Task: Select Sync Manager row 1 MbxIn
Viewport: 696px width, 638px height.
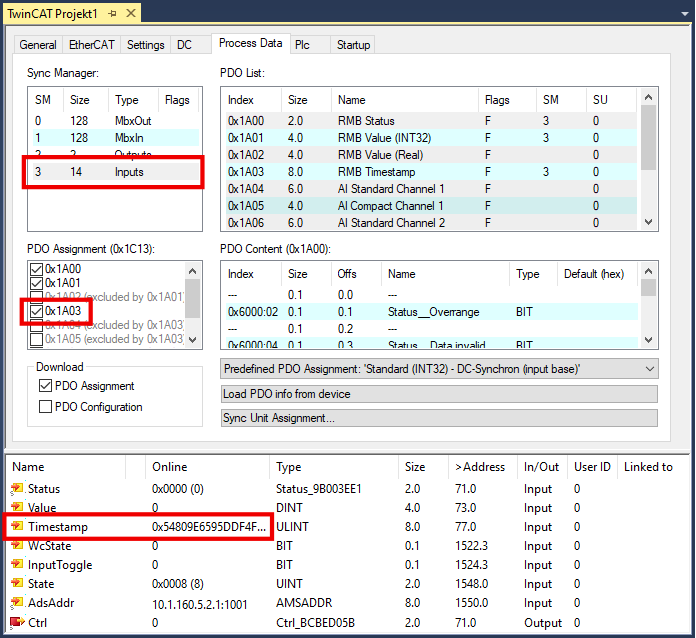Action: (x=115, y=138)
